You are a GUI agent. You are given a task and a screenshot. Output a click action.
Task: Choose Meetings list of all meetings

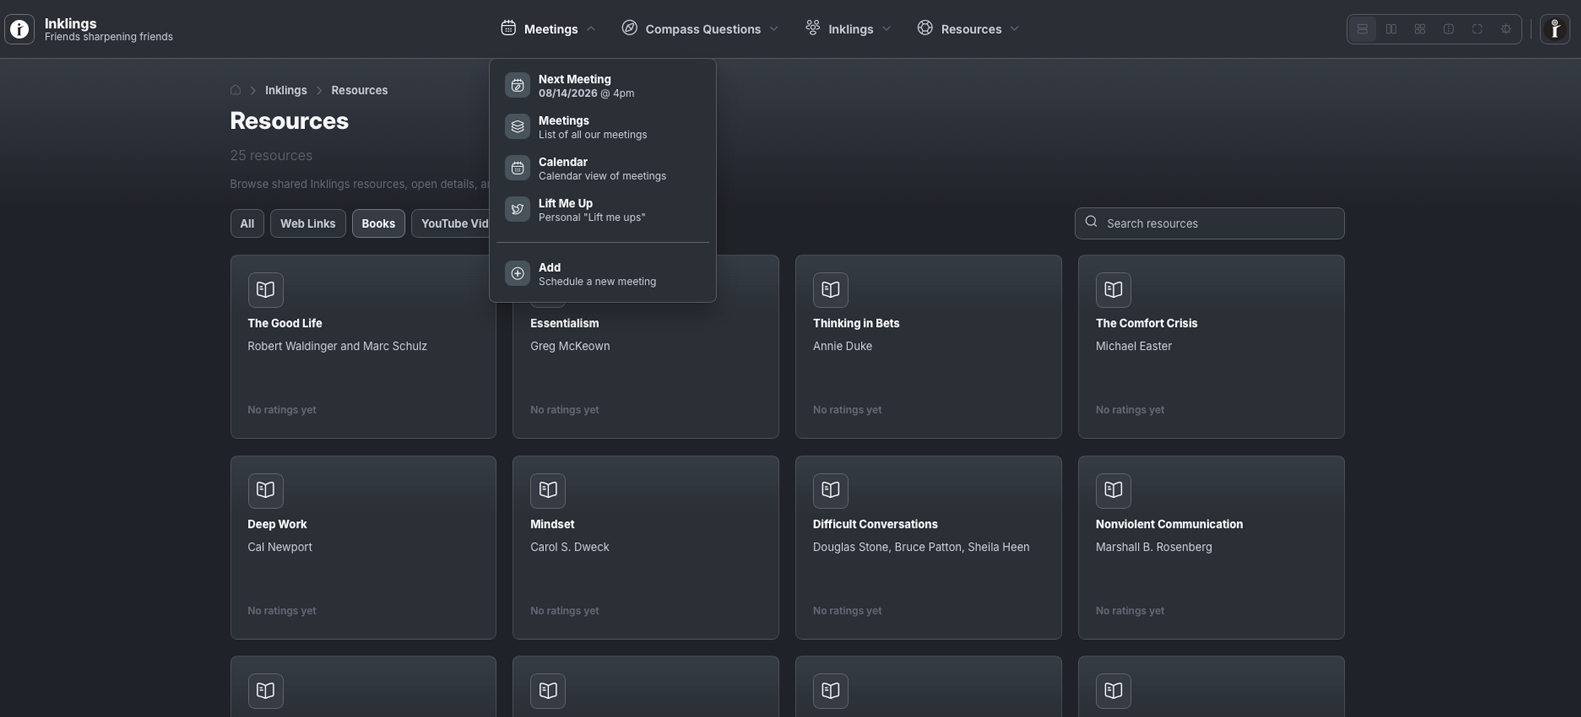click(603, 127)
